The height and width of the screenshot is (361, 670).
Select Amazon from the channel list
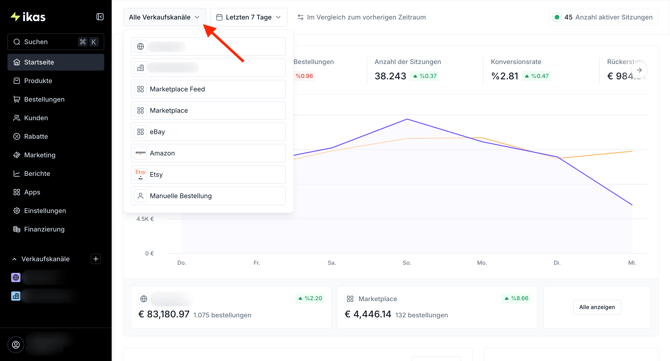pos(209,153)
